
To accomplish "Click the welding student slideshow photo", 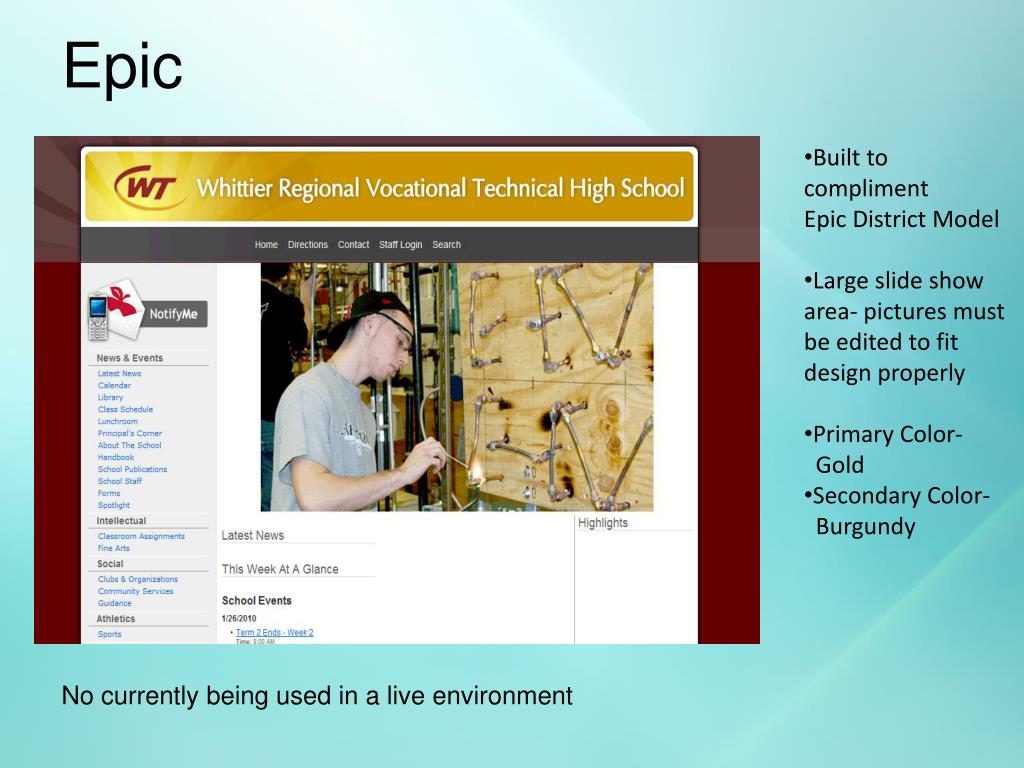I will pos(456,387).
